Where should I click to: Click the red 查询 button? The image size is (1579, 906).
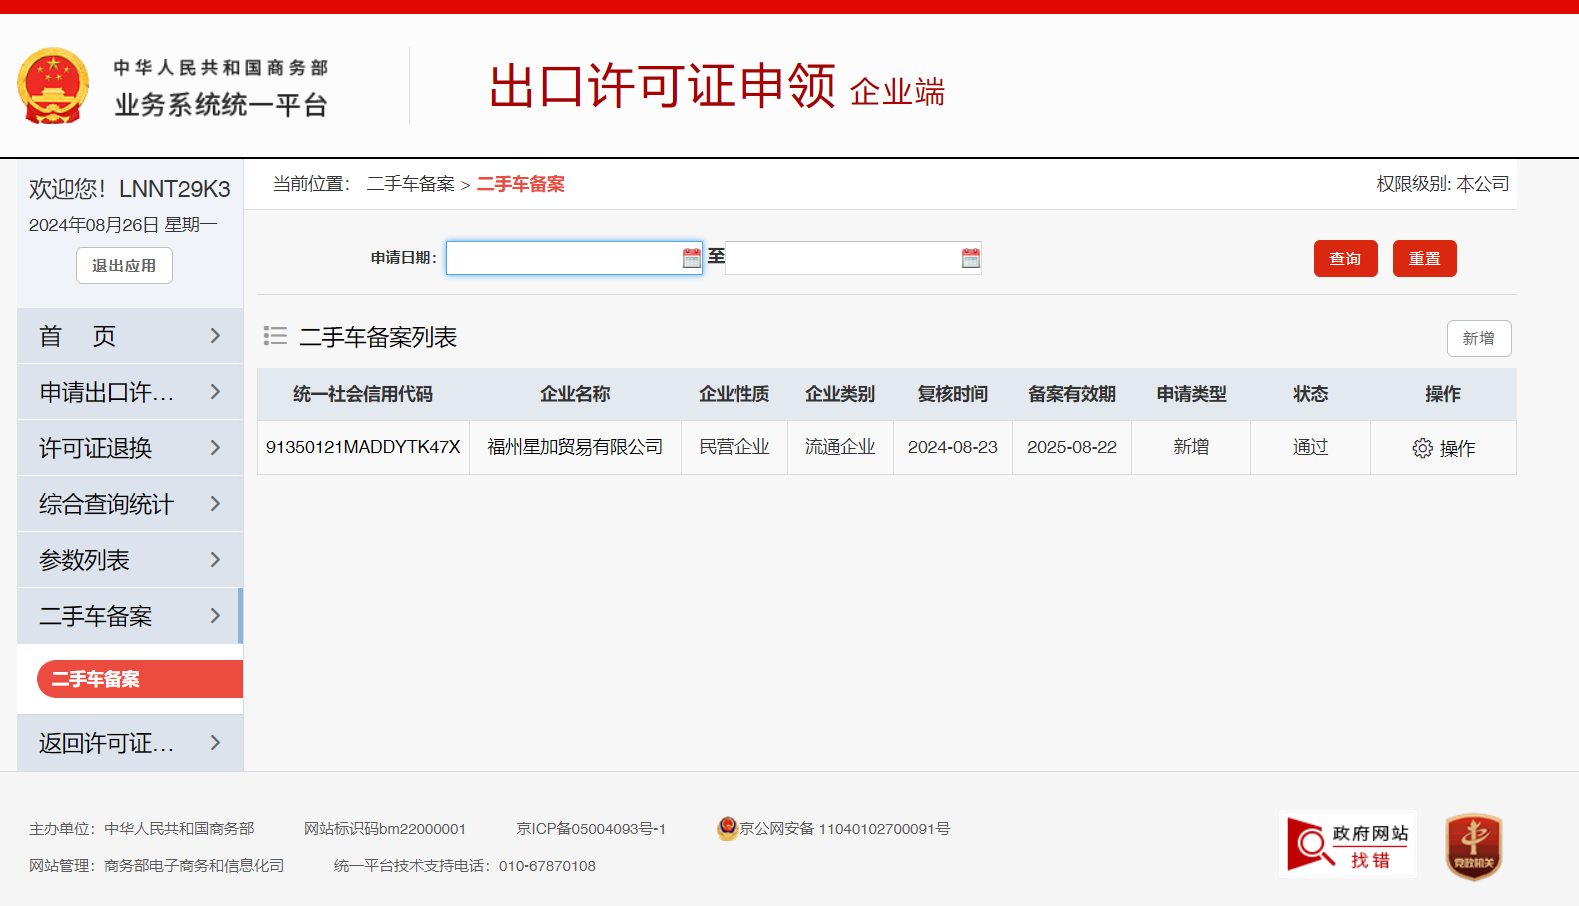pyautogui.click(x=1345, y=259)
